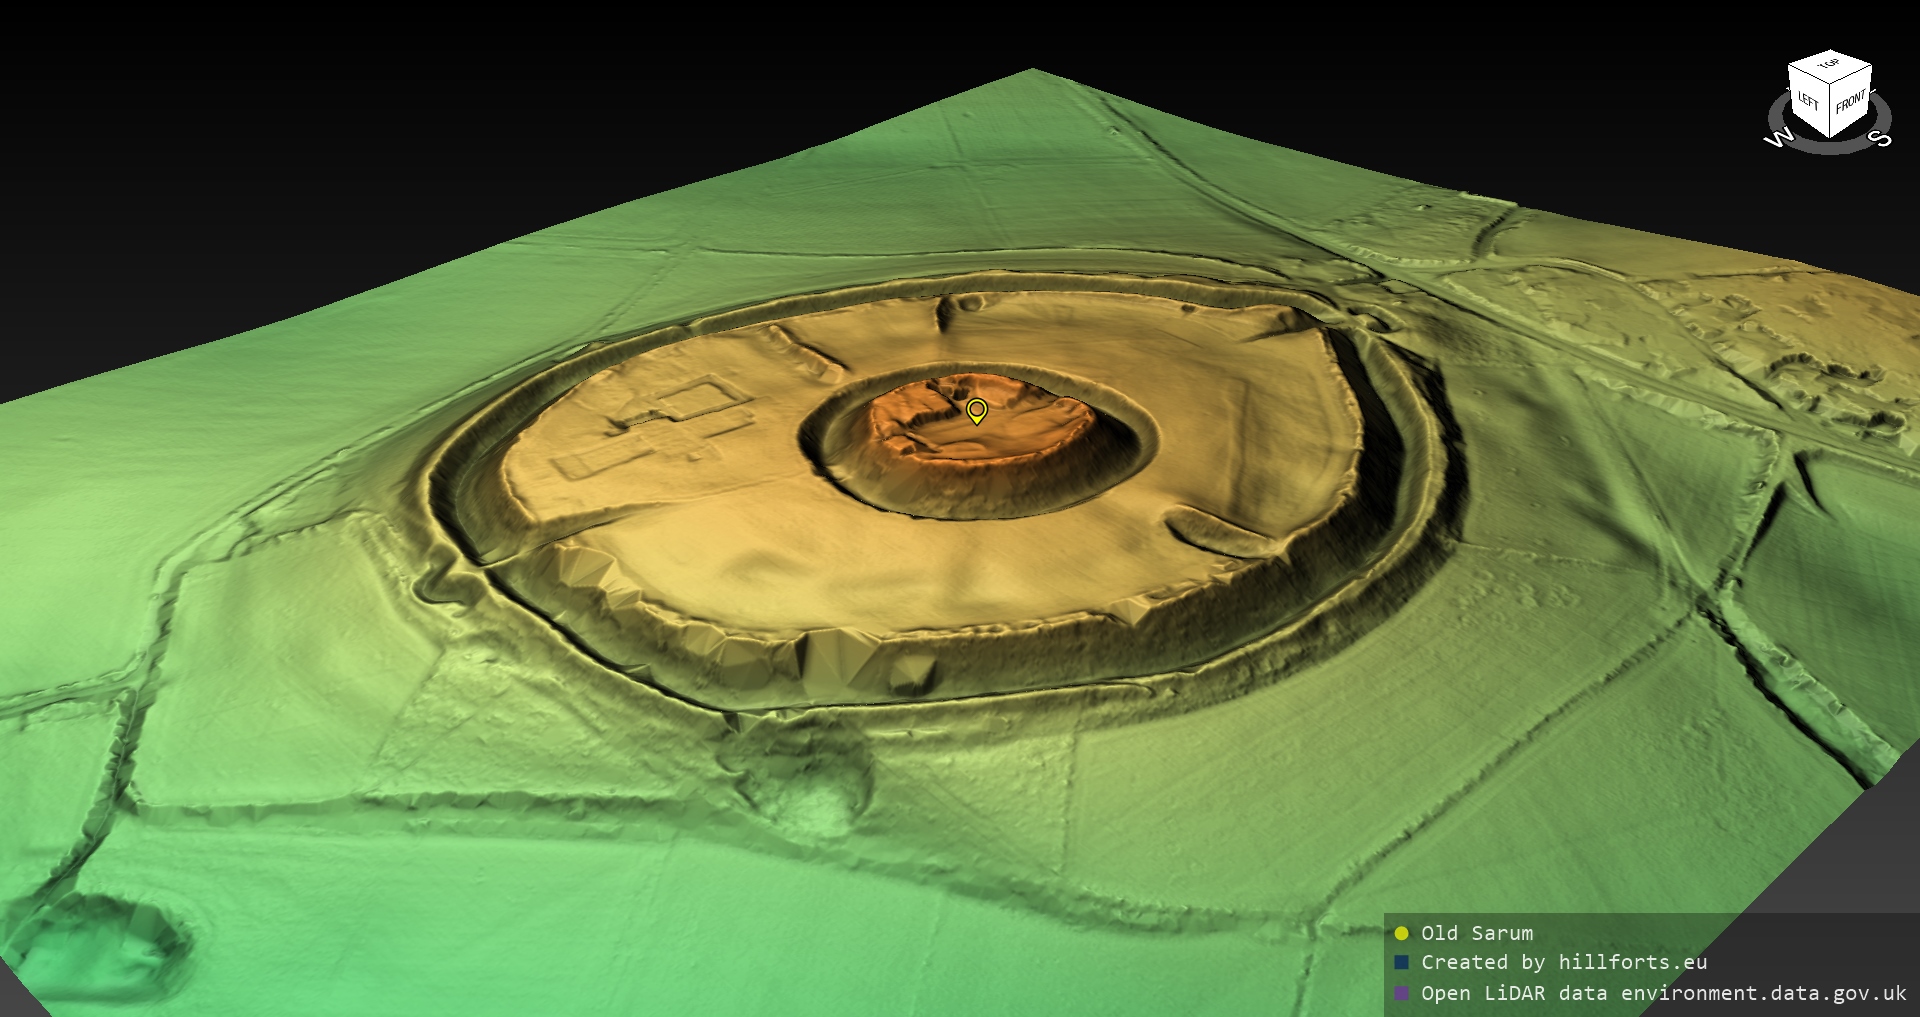Toggle the purple square beside Open LiDAR data
Image resolution: width=1920 pixels, height=1017 pixels.
(x=1401, y=993)
